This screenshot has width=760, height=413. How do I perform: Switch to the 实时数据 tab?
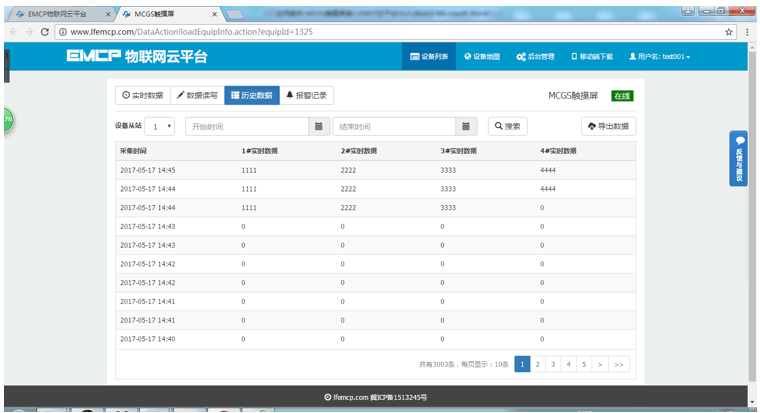142,95
